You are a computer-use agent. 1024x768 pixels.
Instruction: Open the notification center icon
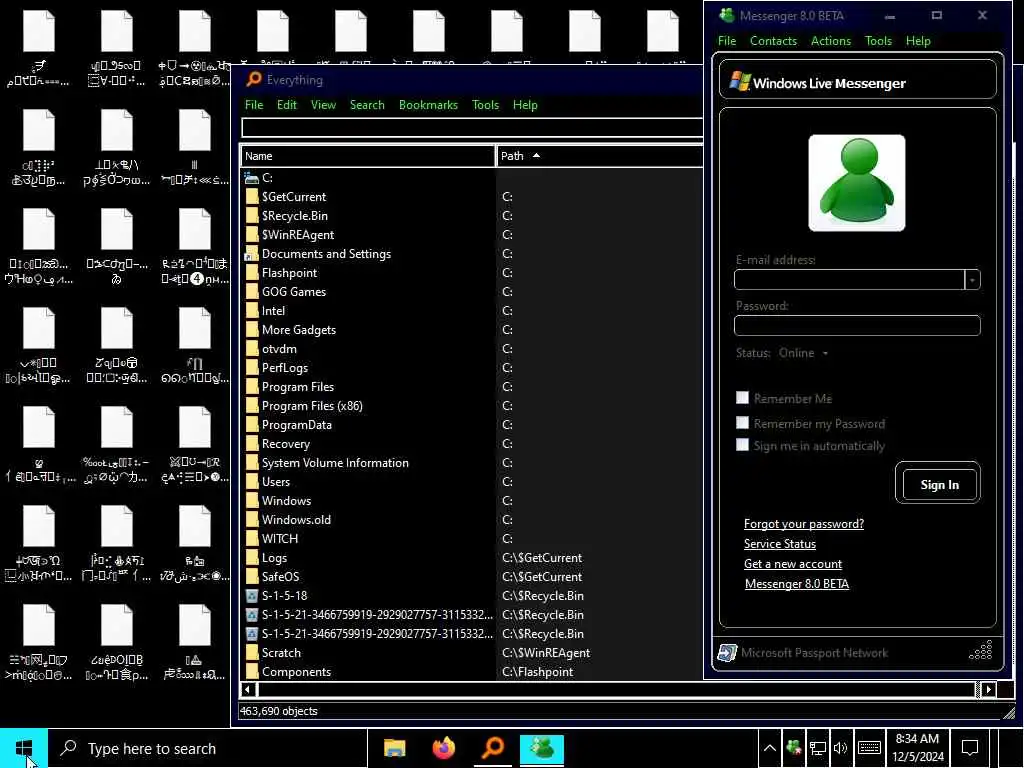pyautogui.click(x=970, y=748)
